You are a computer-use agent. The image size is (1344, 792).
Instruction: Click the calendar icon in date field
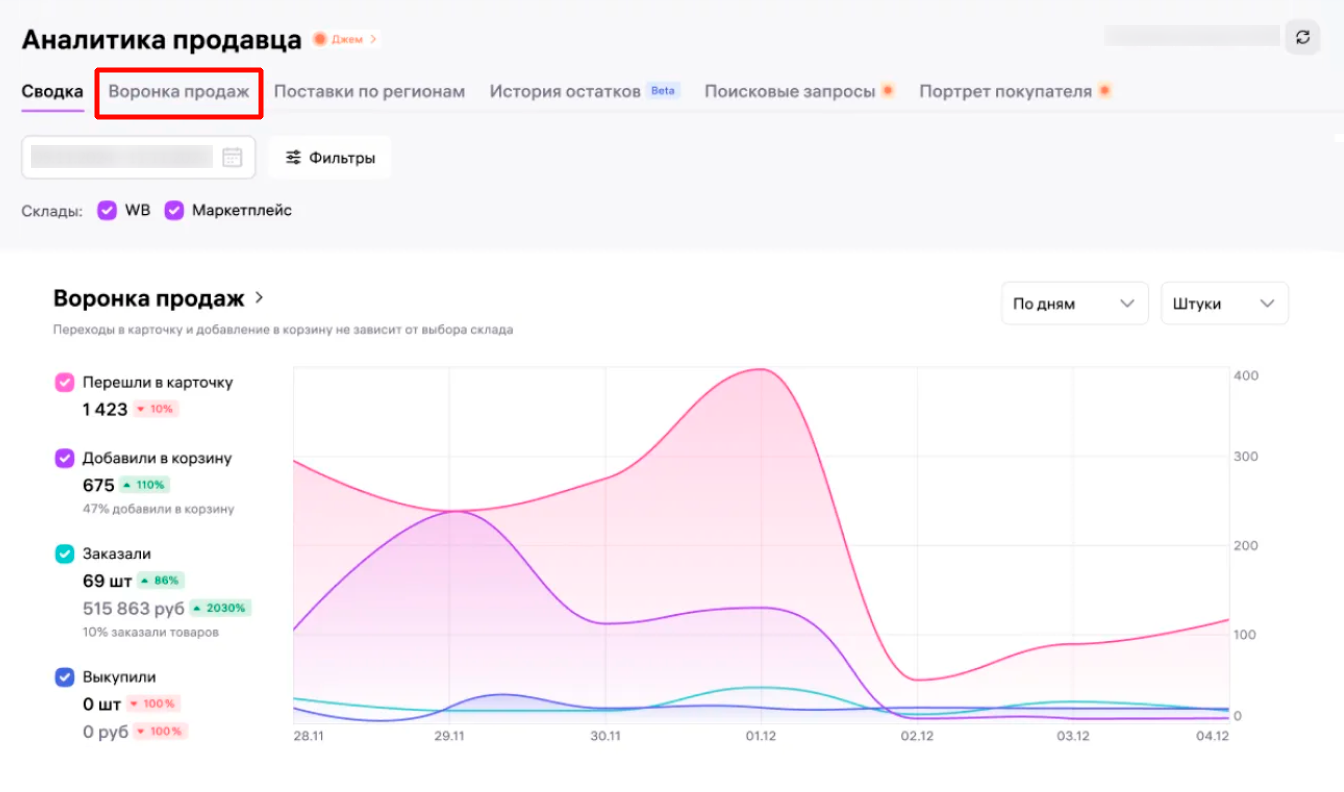[x=232, y=157]
